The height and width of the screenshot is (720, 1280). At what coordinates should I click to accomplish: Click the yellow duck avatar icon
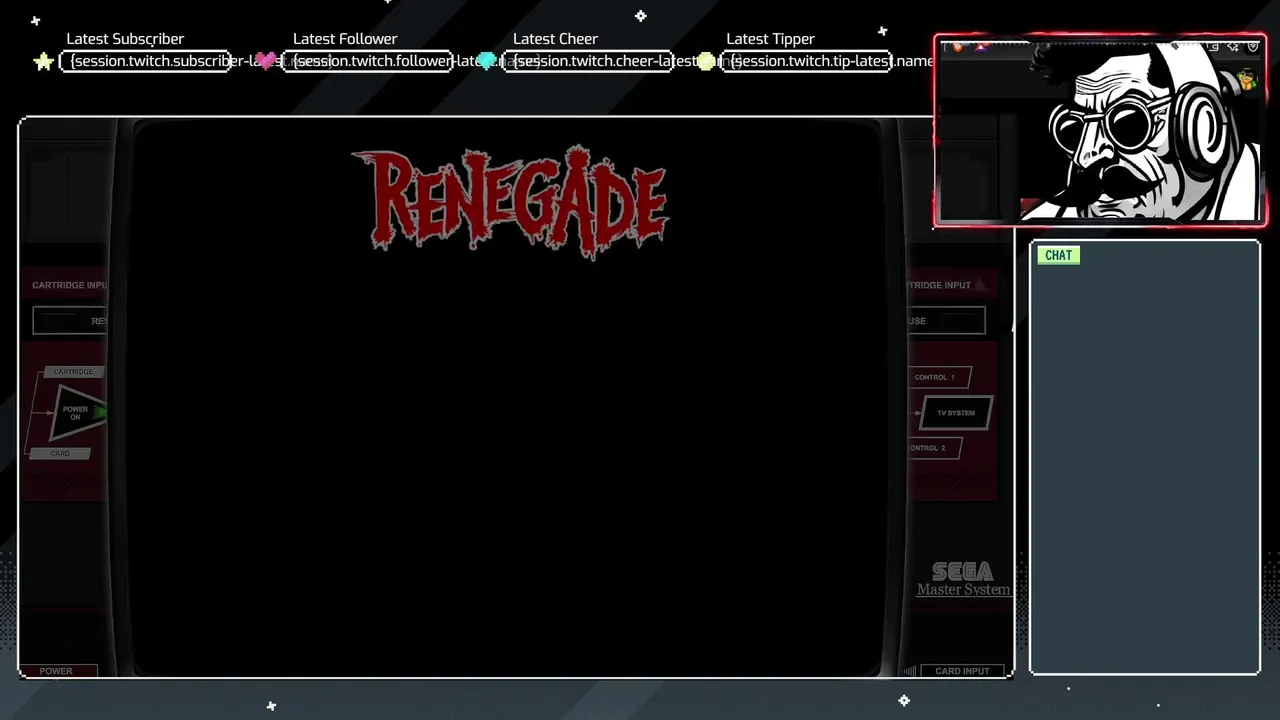[1246, 81]
